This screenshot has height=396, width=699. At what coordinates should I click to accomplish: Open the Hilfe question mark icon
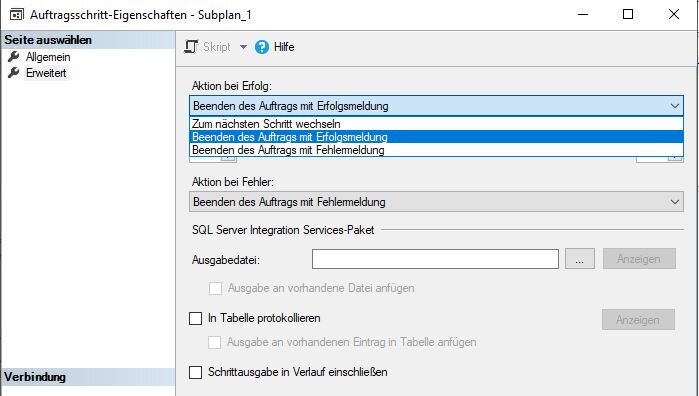262,47
